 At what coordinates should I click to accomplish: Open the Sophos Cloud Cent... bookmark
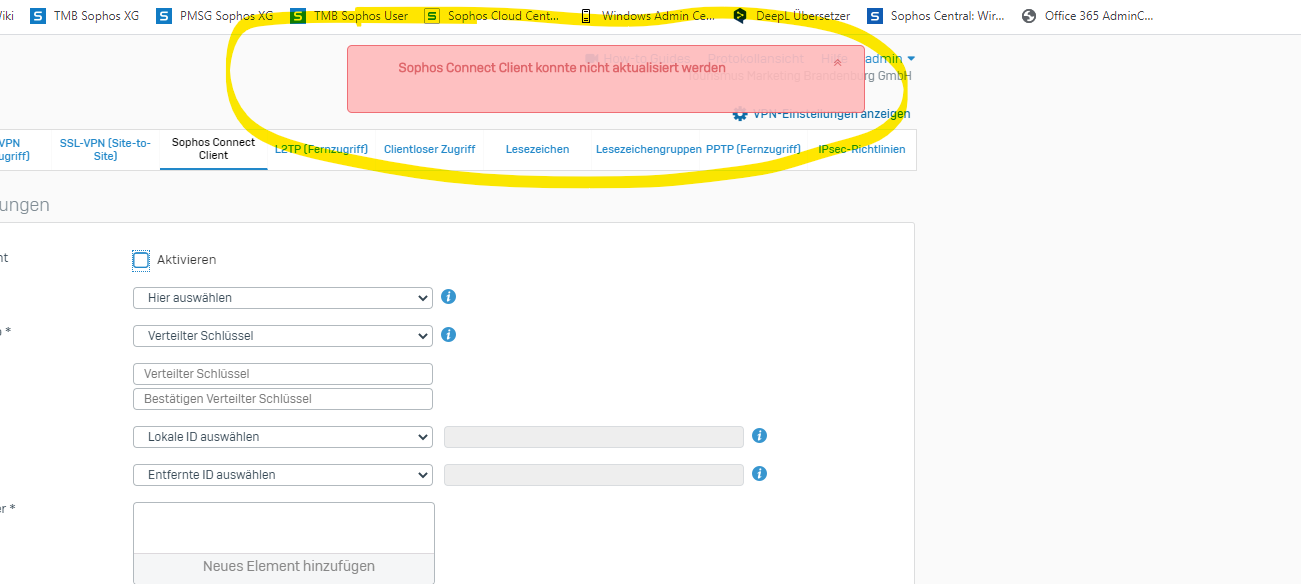pos(492,16)
